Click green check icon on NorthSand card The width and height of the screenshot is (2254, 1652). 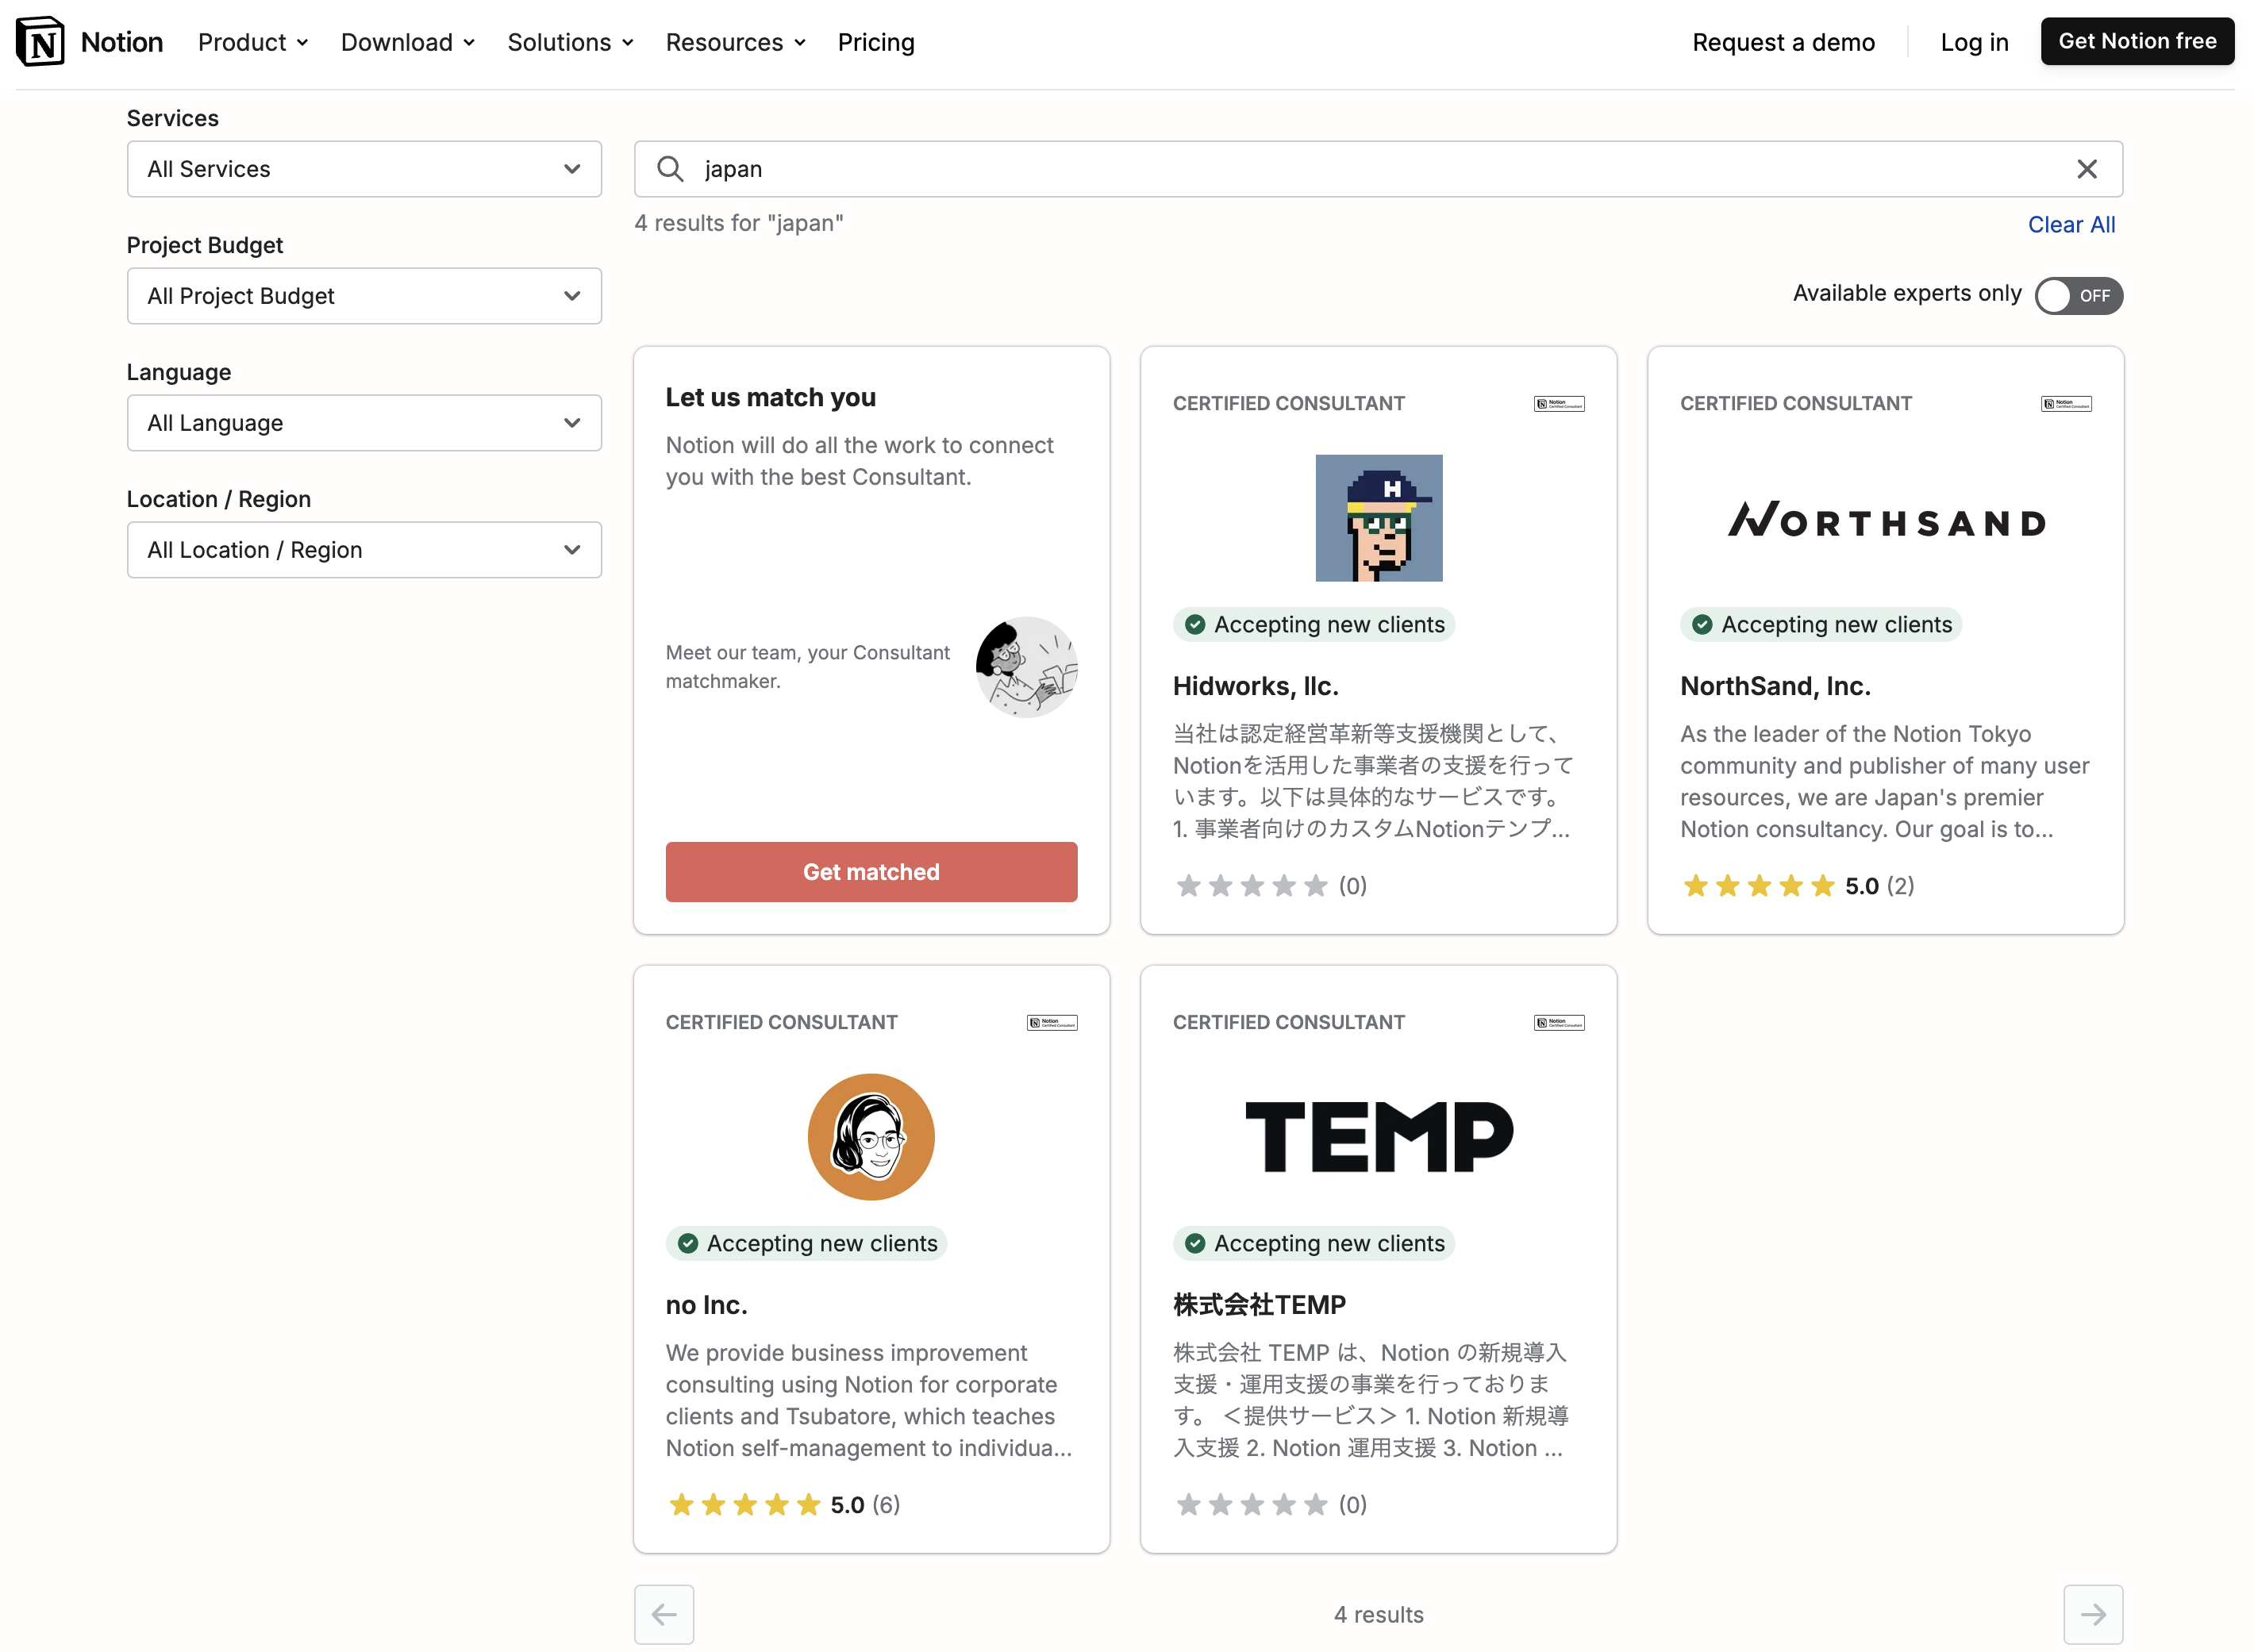1701,625
